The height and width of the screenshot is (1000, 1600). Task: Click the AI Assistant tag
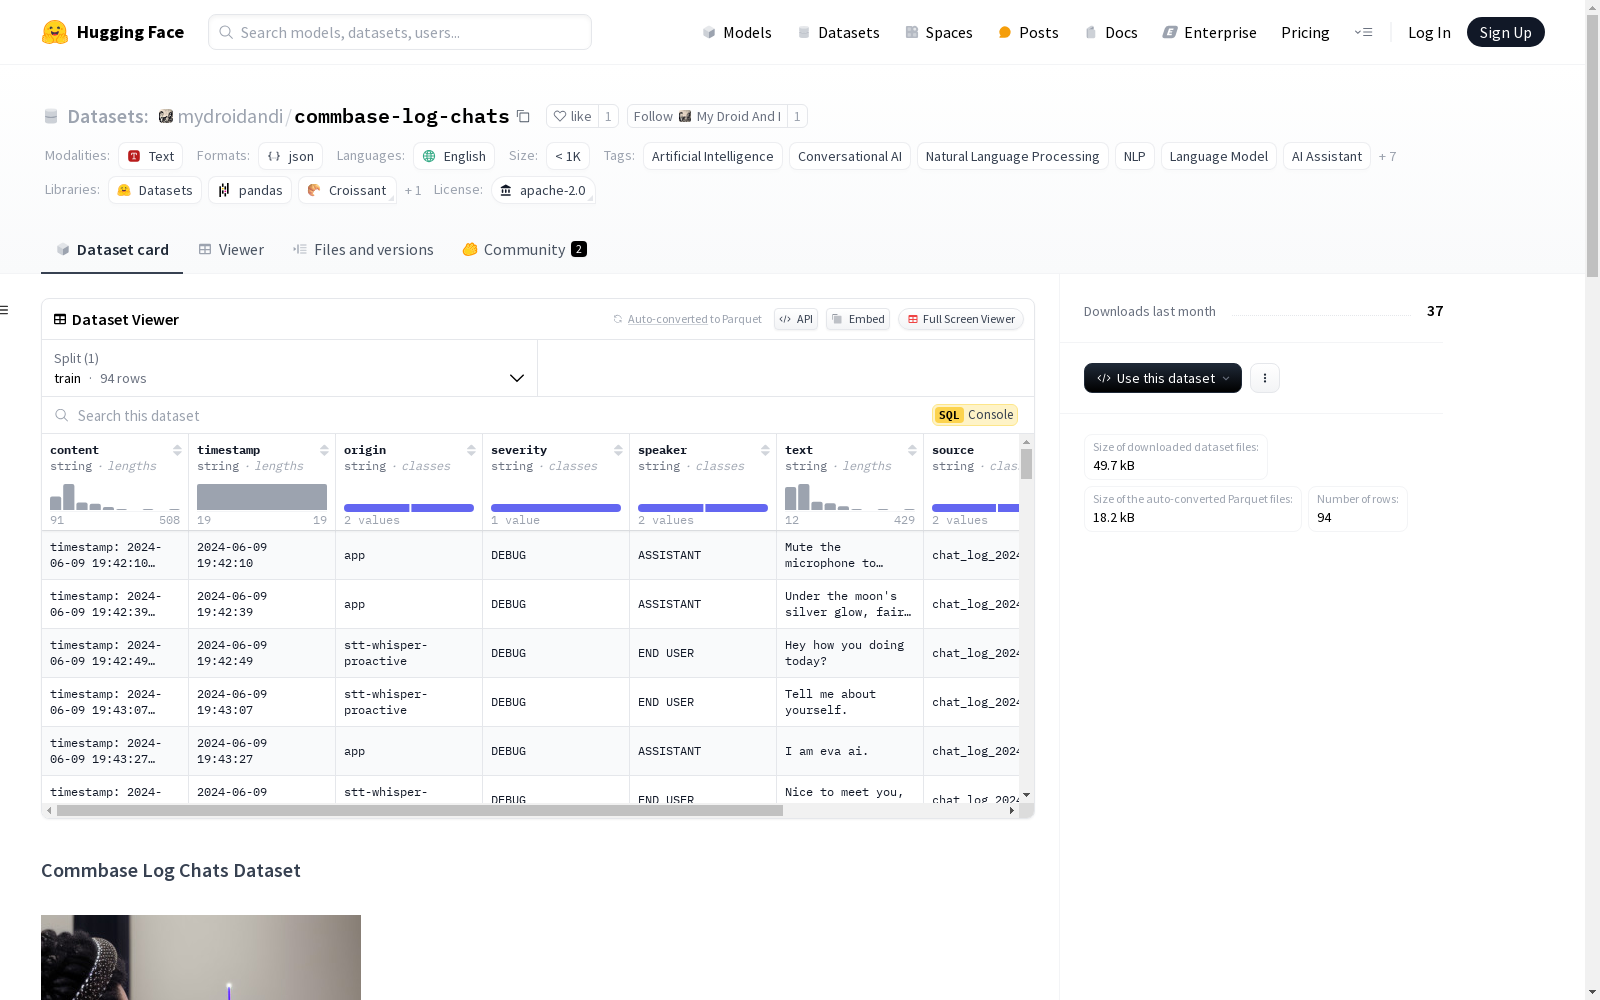1327,156
